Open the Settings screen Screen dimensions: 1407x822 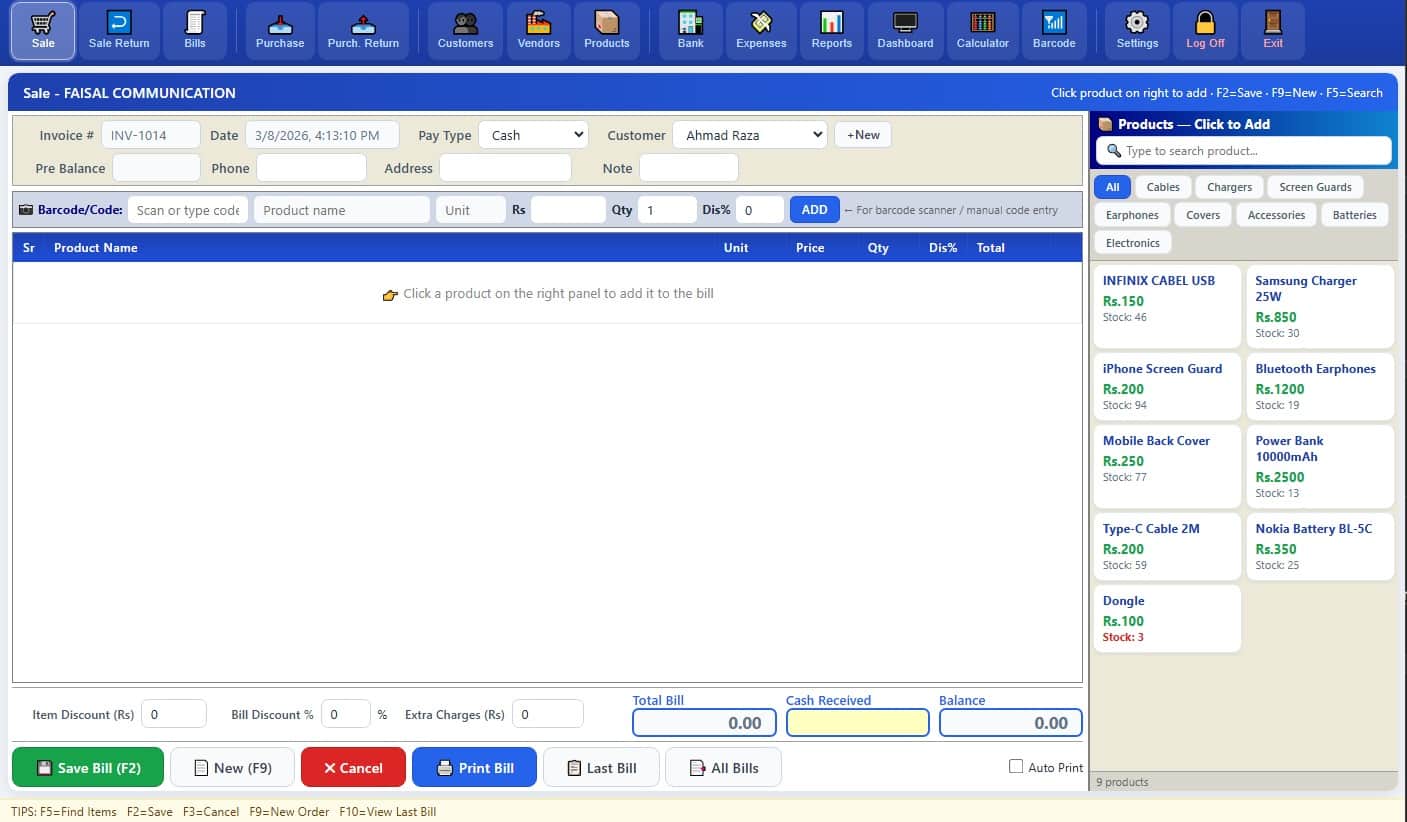(x=1136, y=30)
